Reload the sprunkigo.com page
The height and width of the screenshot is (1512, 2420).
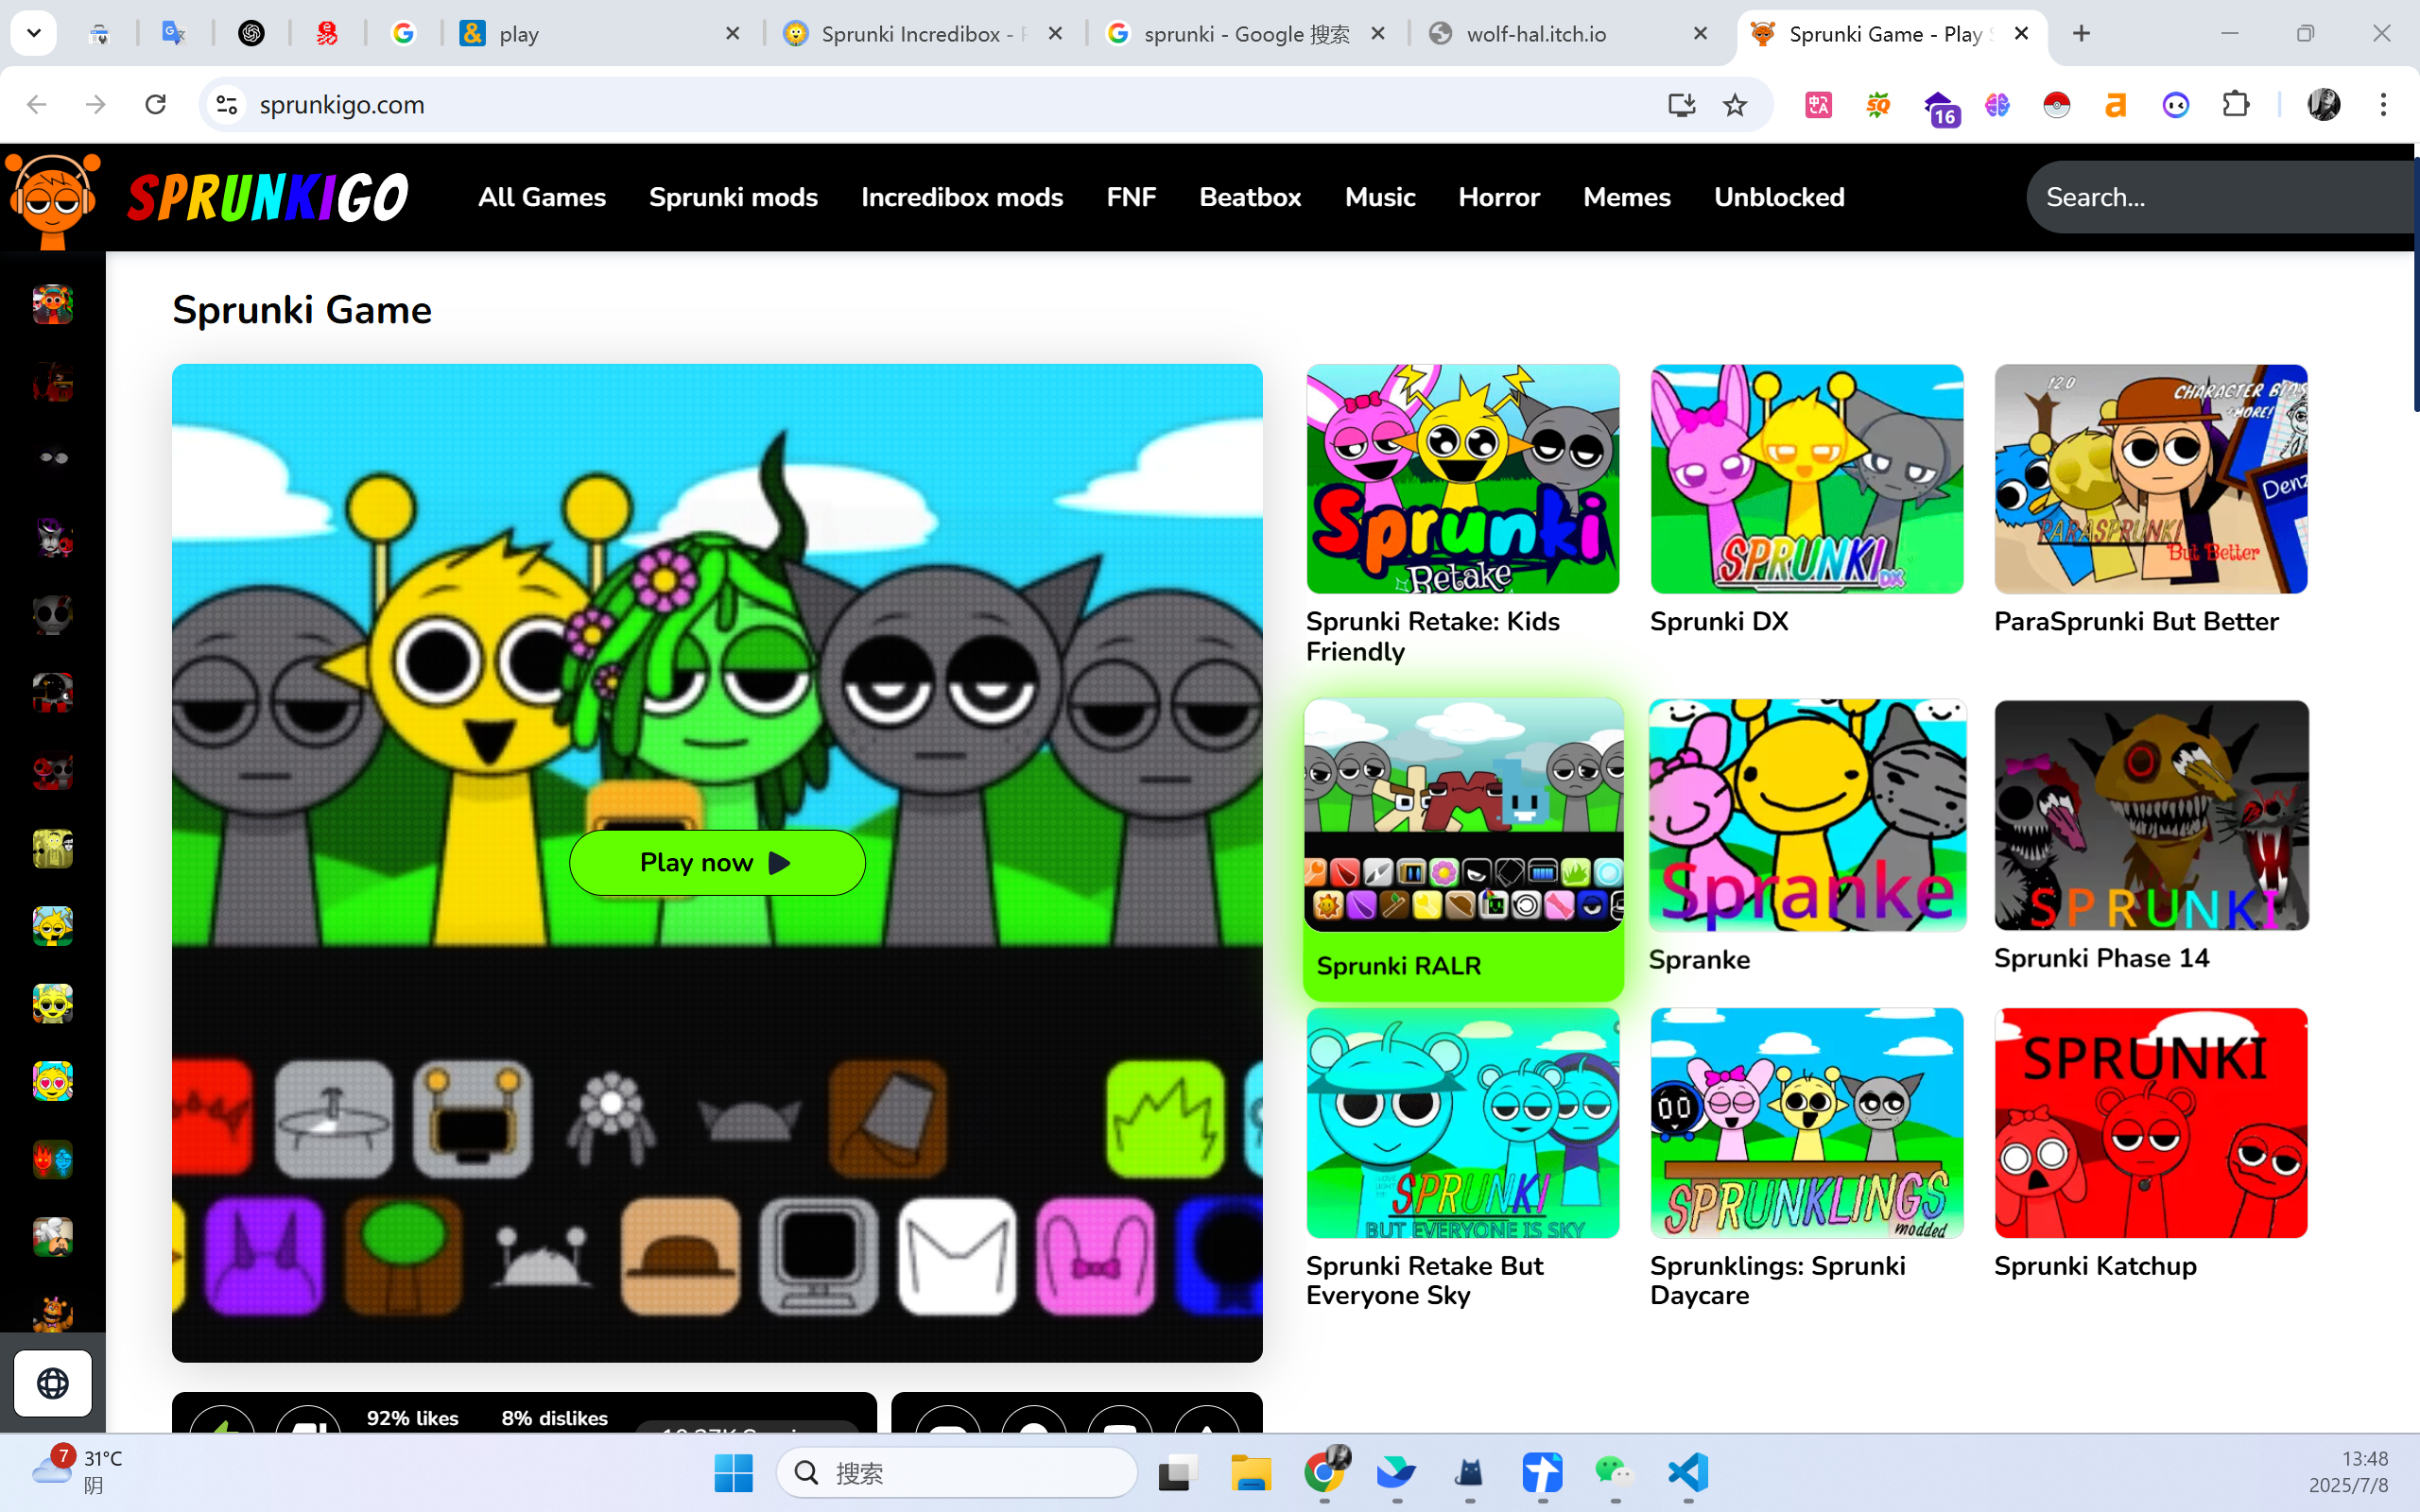pos(155,105)
